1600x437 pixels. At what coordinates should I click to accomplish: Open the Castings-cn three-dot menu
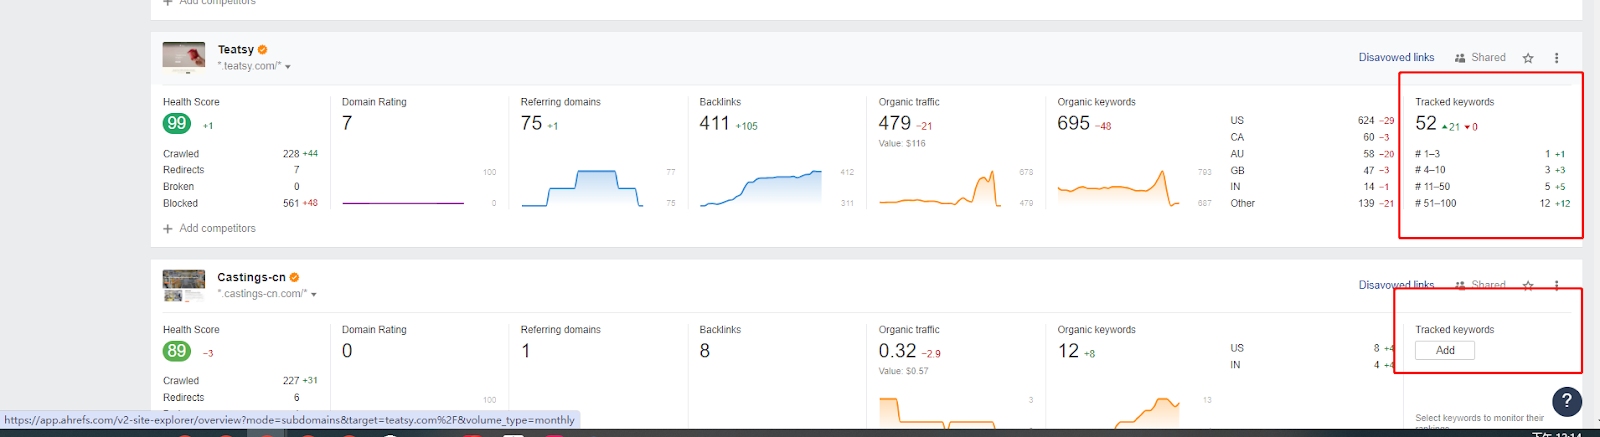1556,285
